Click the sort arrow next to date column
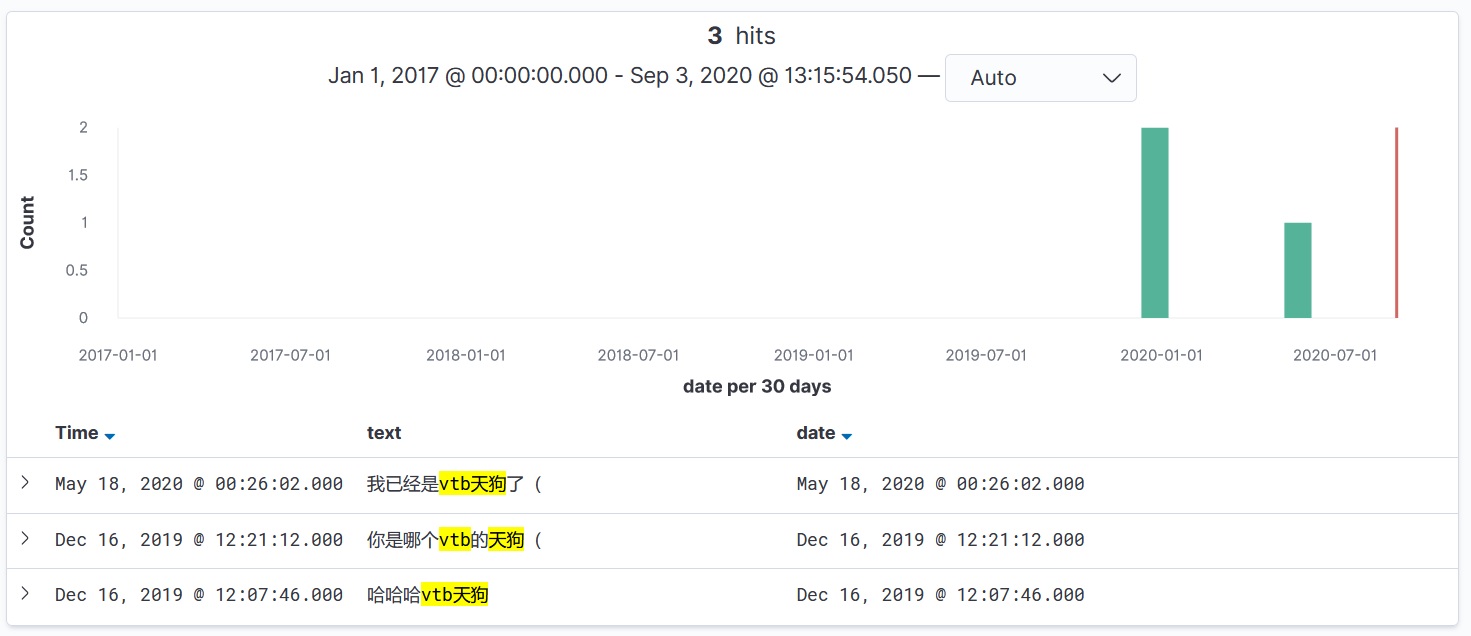Viewport: 1471px width, 636px height. tap(847, 436)
